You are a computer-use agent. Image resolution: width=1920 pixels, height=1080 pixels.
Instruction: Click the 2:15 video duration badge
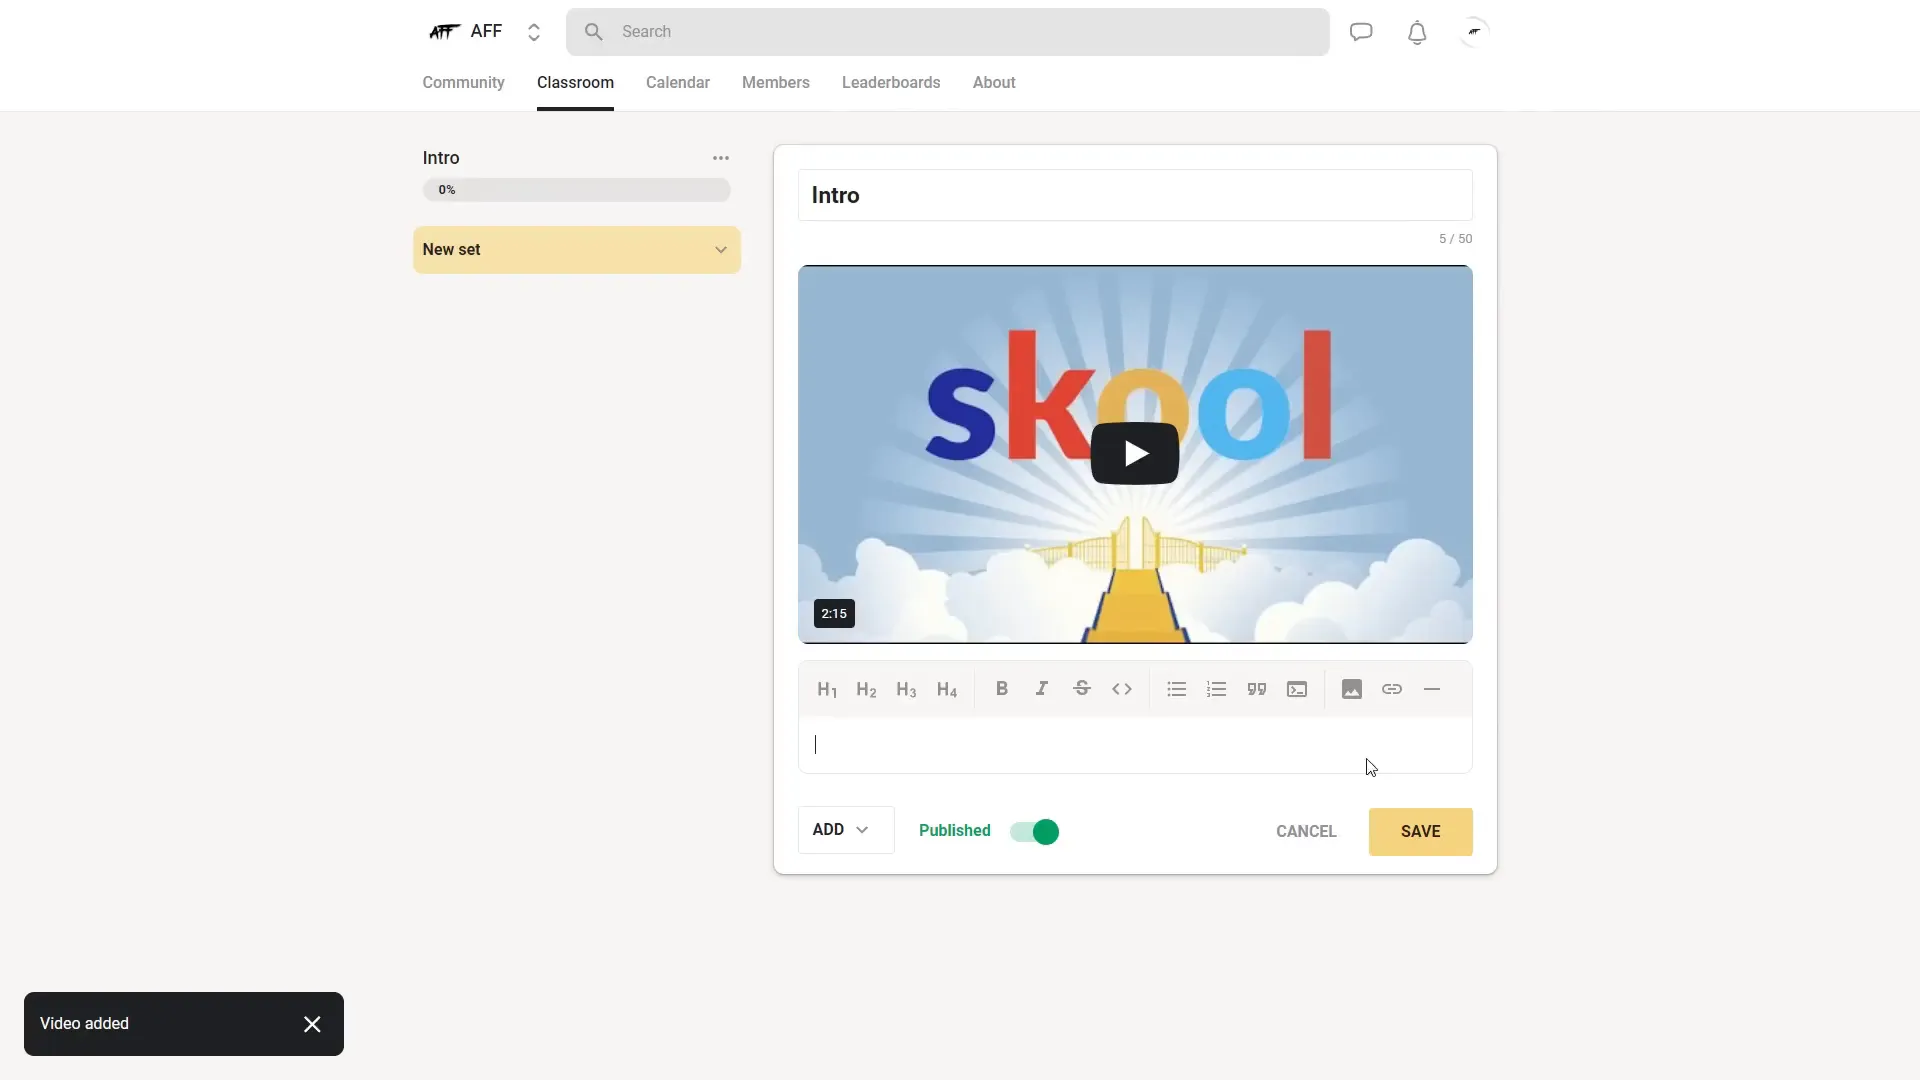834,614
